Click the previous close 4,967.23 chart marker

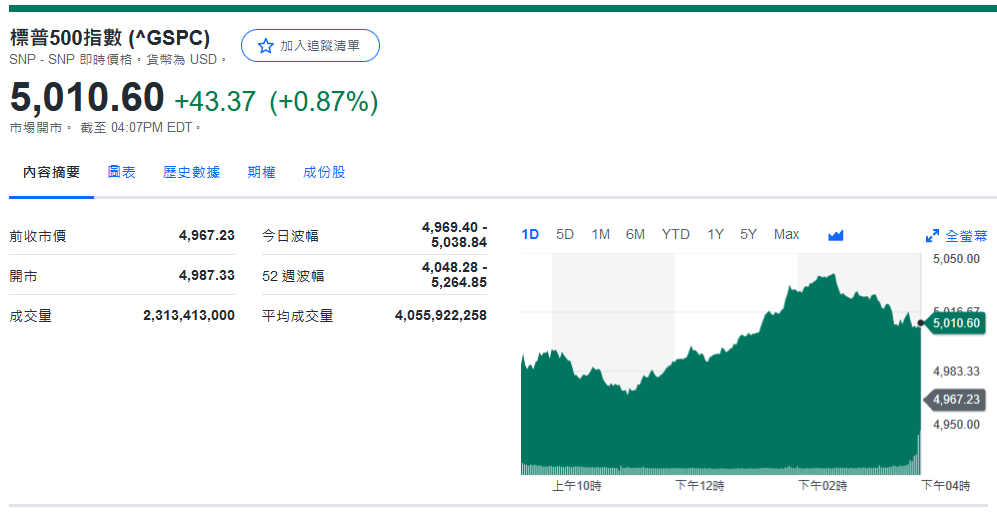(956, 400)
